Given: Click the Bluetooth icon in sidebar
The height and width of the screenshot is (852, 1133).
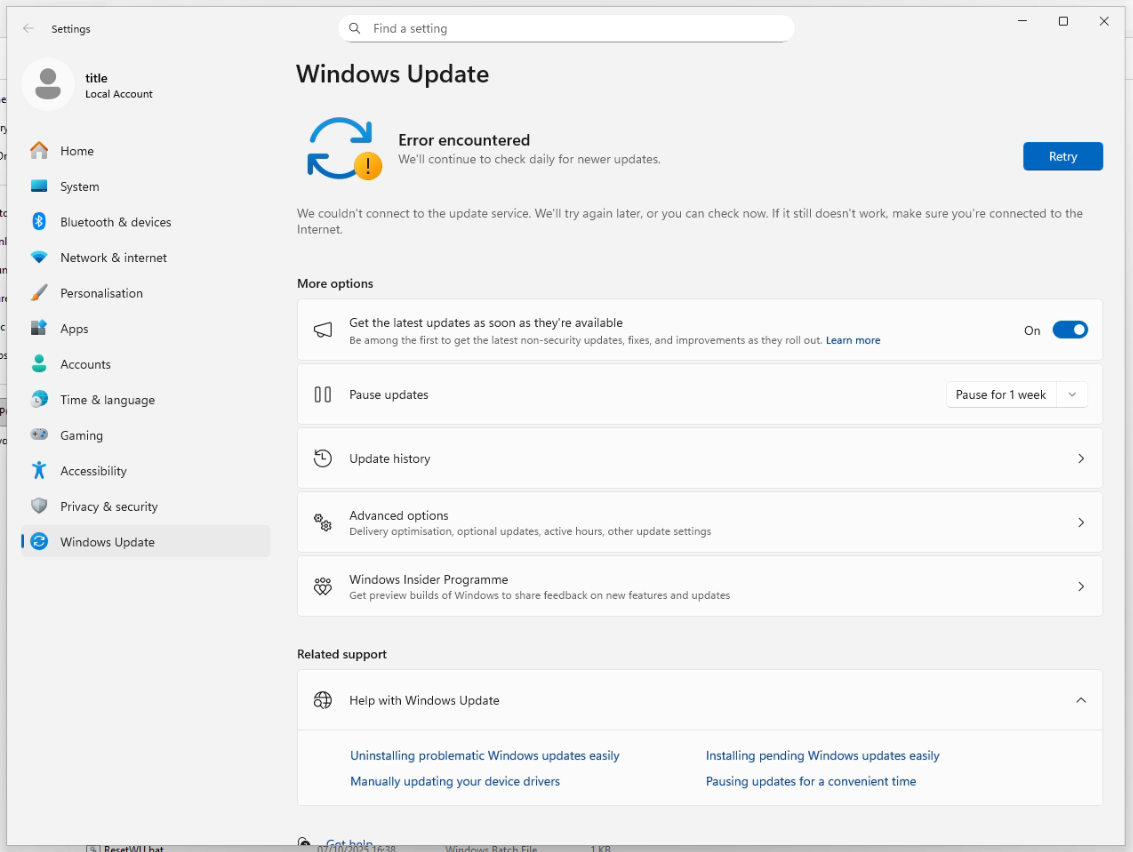Looking at the screenshot, I should coord(39,221).
